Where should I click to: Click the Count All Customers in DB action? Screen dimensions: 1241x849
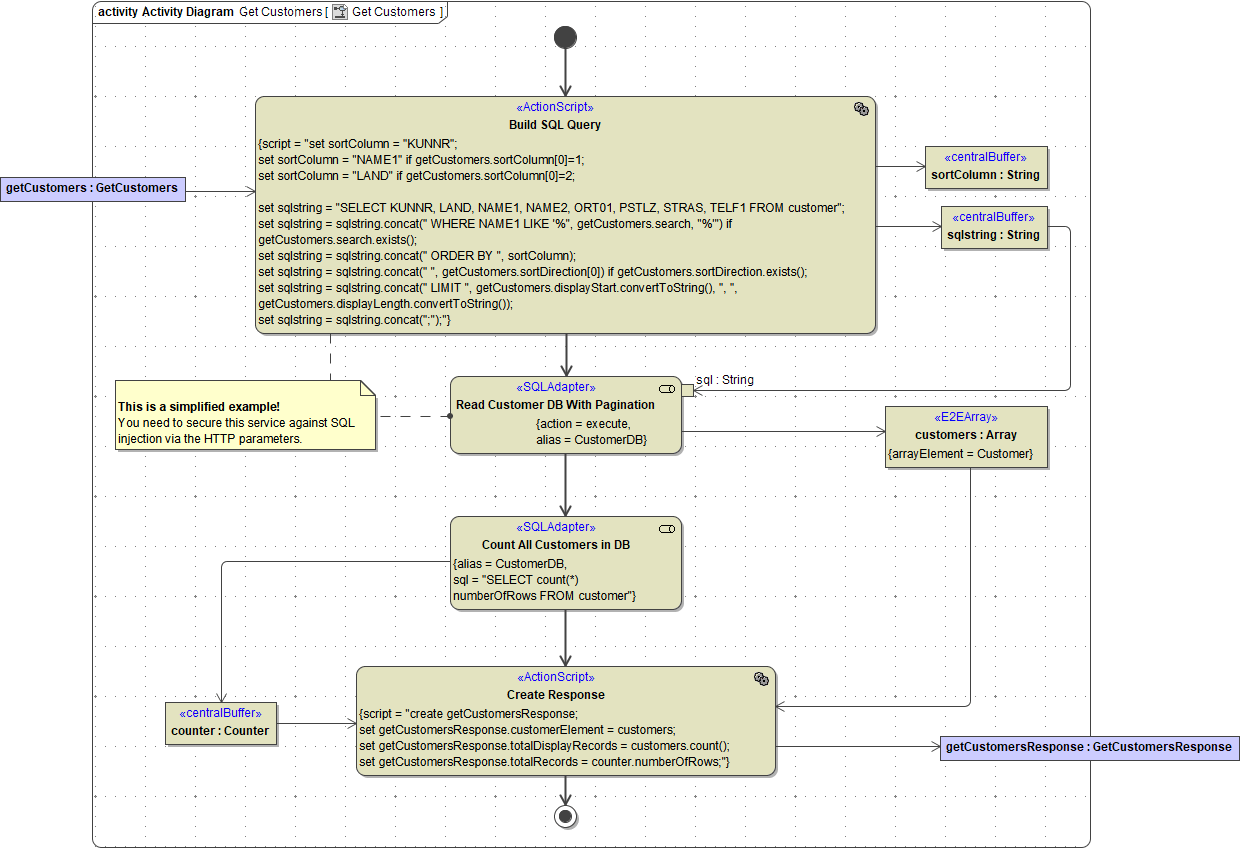(566, 562)
